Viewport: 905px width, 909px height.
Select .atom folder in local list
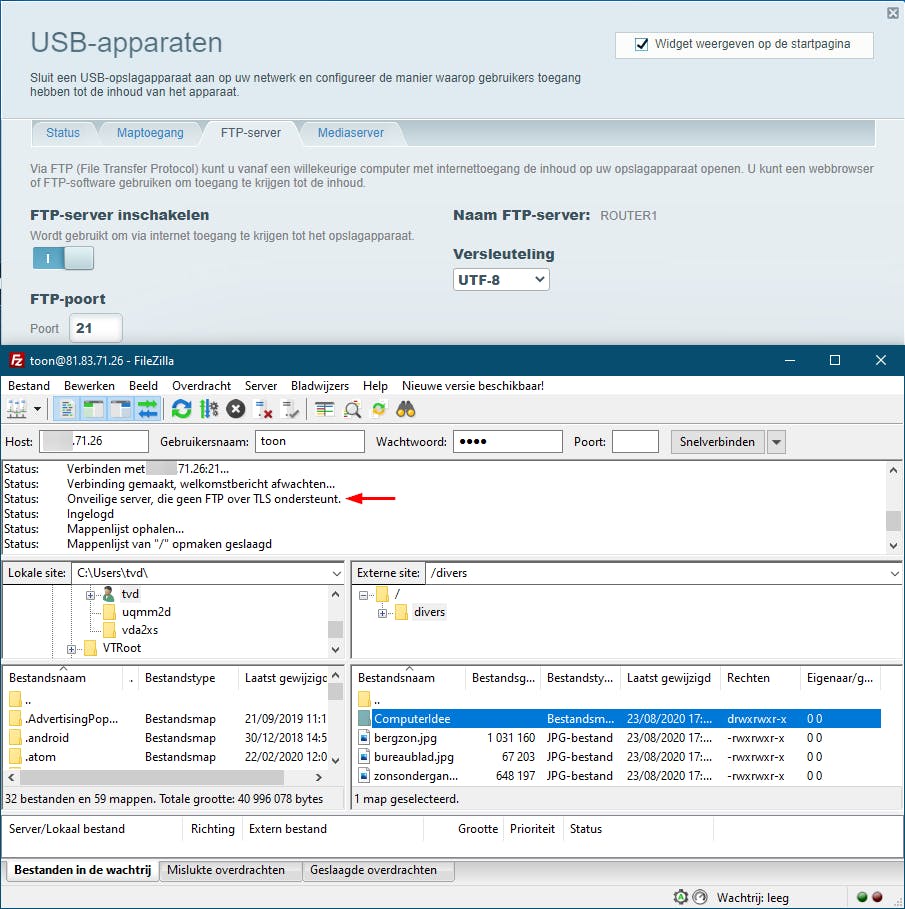click(x=40, y=757)
